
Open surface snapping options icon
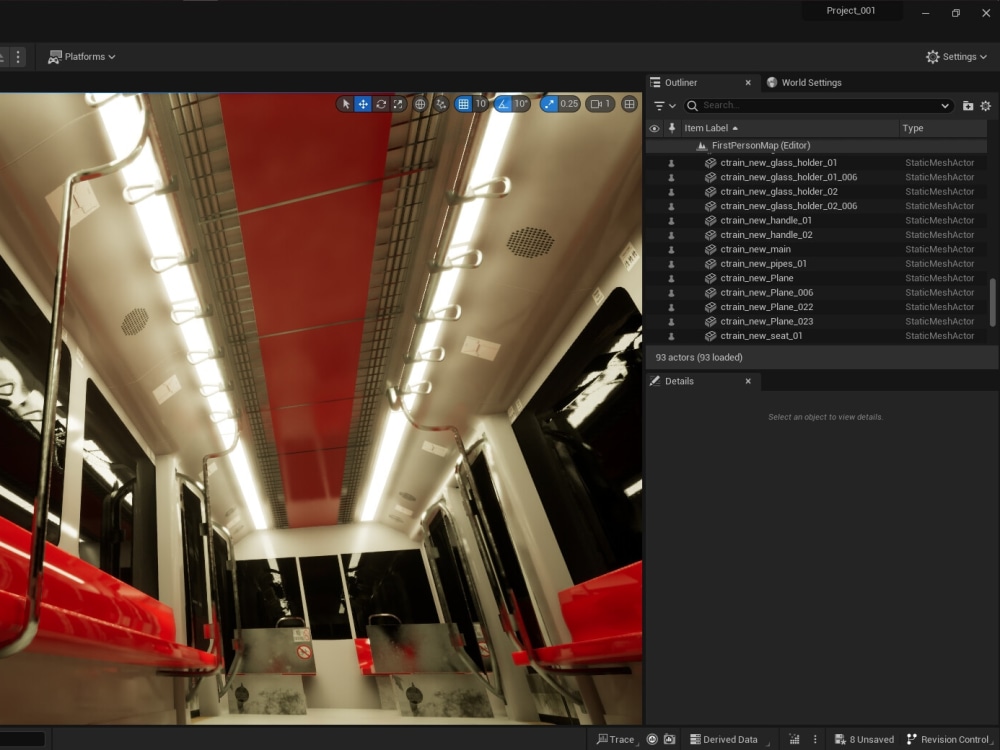441,104
